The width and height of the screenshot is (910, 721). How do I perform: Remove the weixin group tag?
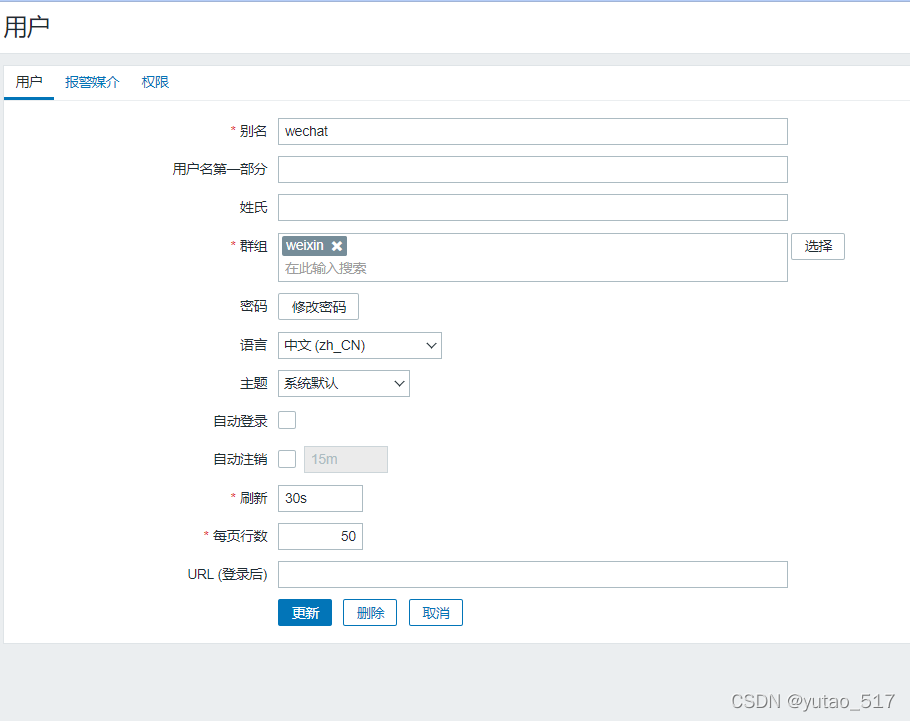(338, 246)
